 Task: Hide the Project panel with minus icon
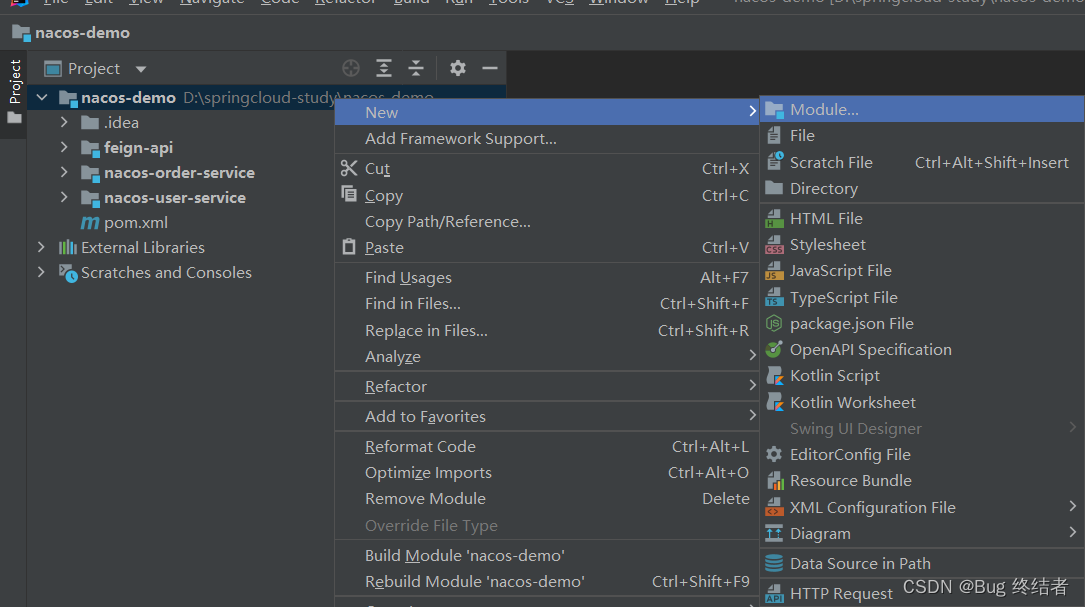coord(490,68)
